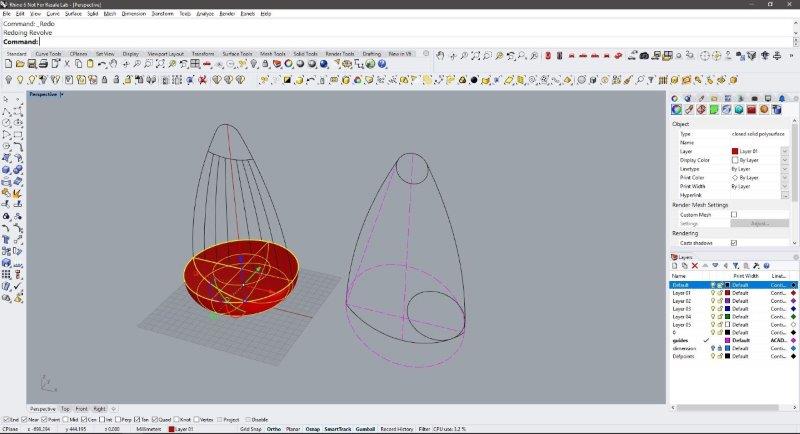
Task: Open the Layer dropdown in Object properties
Action: [785, 151]
